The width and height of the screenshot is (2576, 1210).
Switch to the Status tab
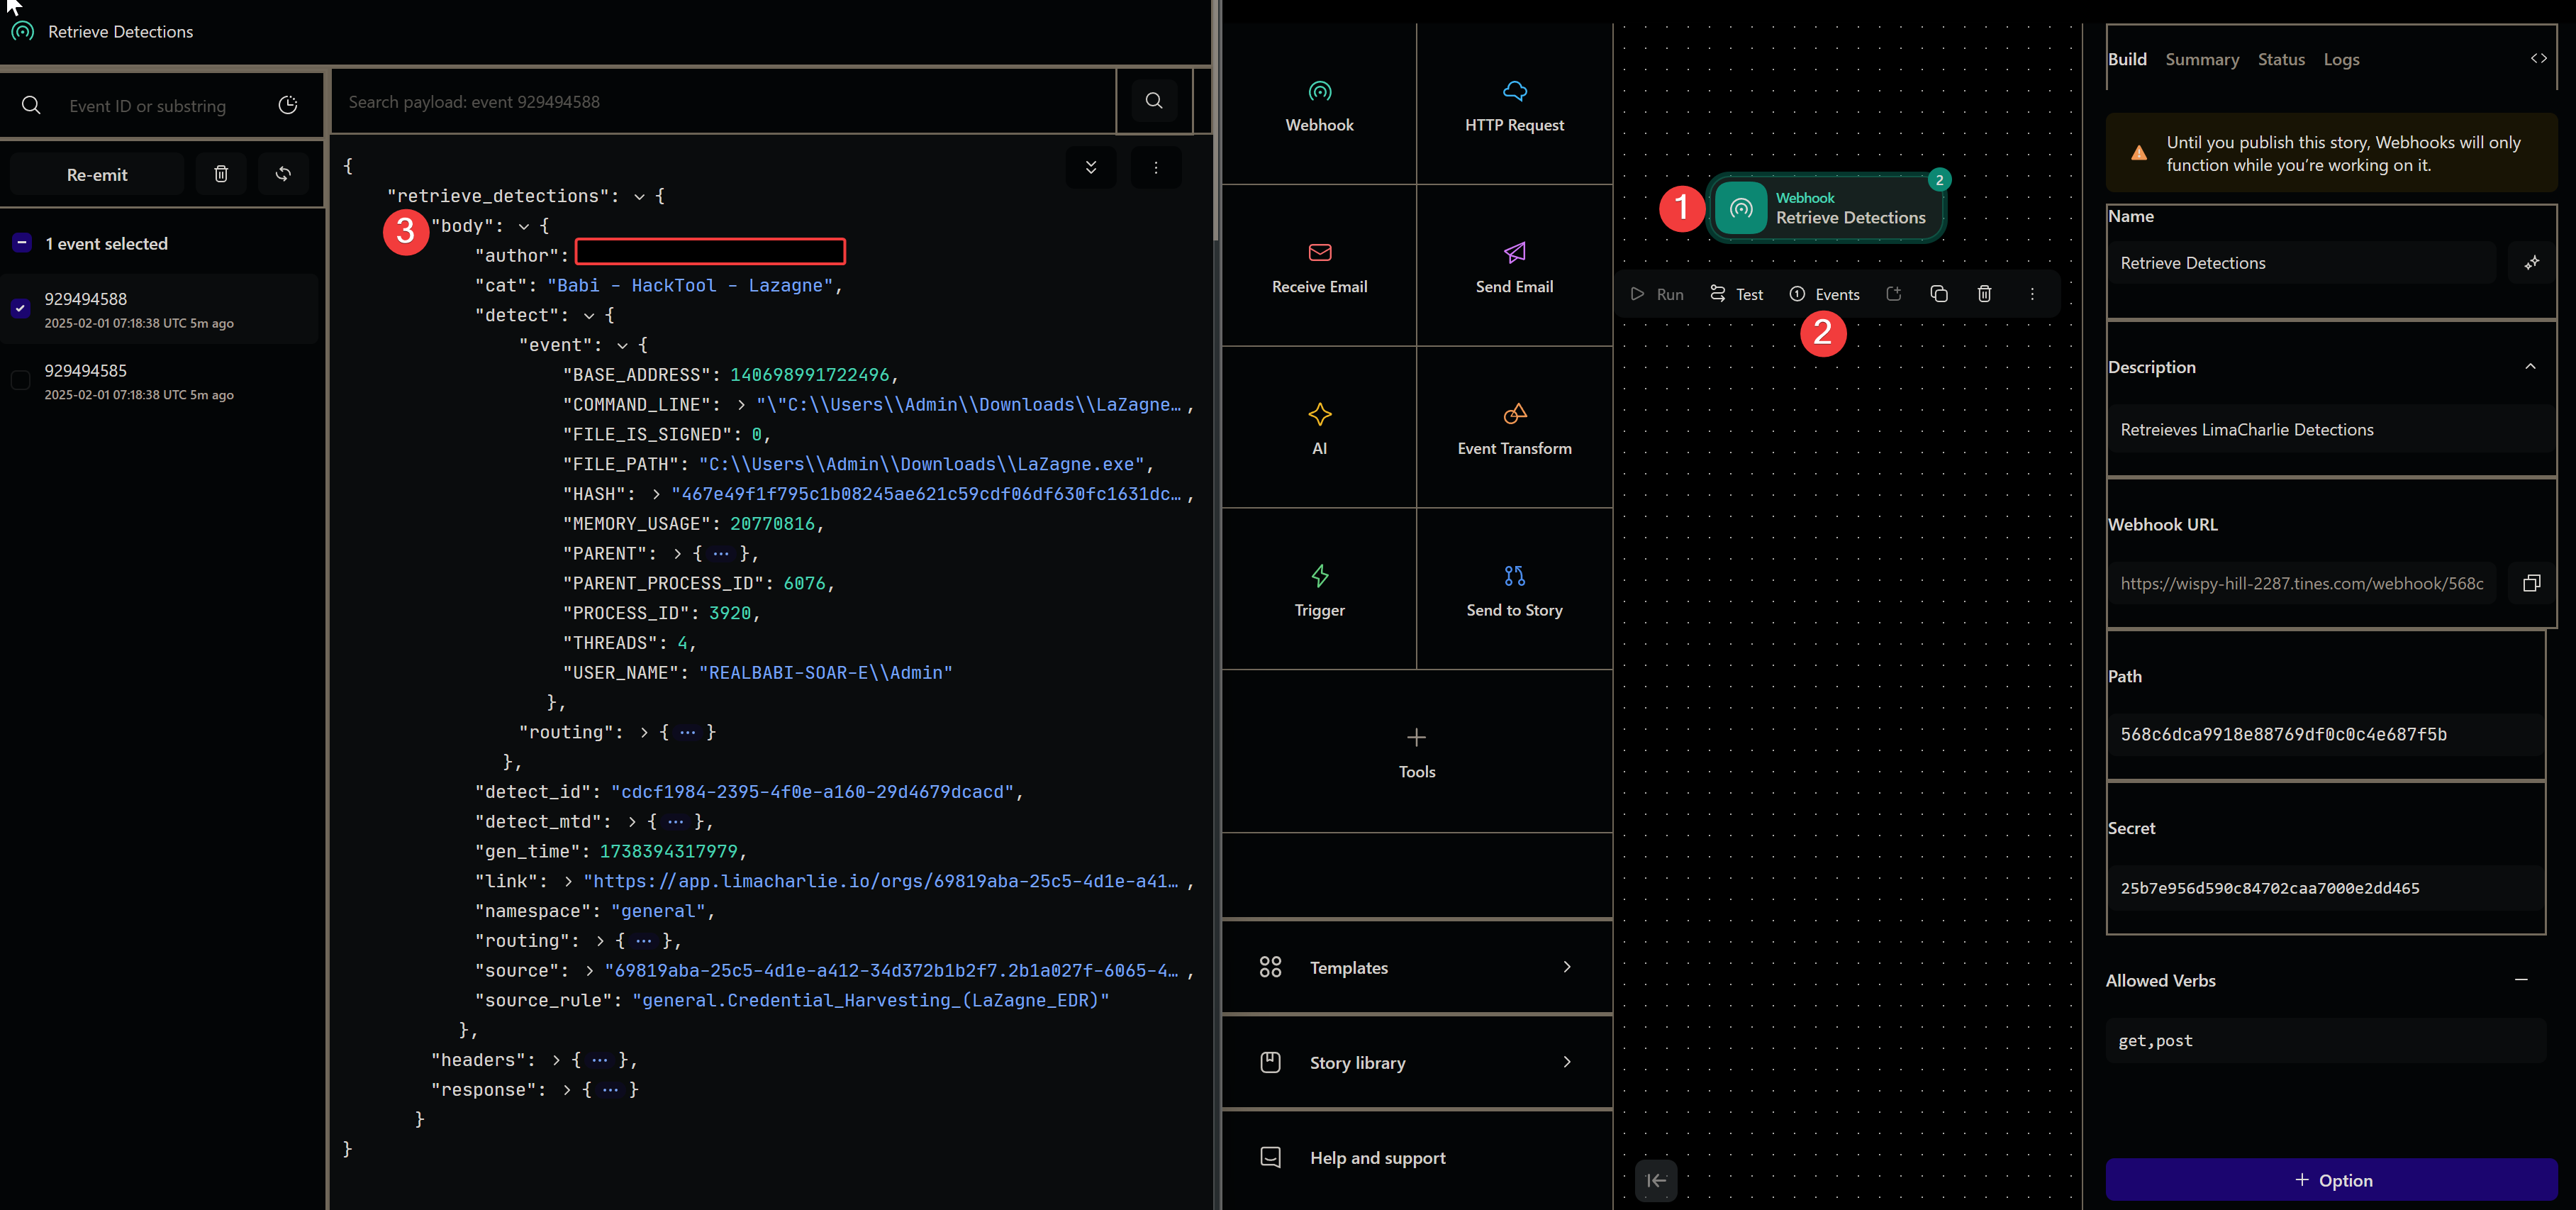click(x=2281, y=59)
